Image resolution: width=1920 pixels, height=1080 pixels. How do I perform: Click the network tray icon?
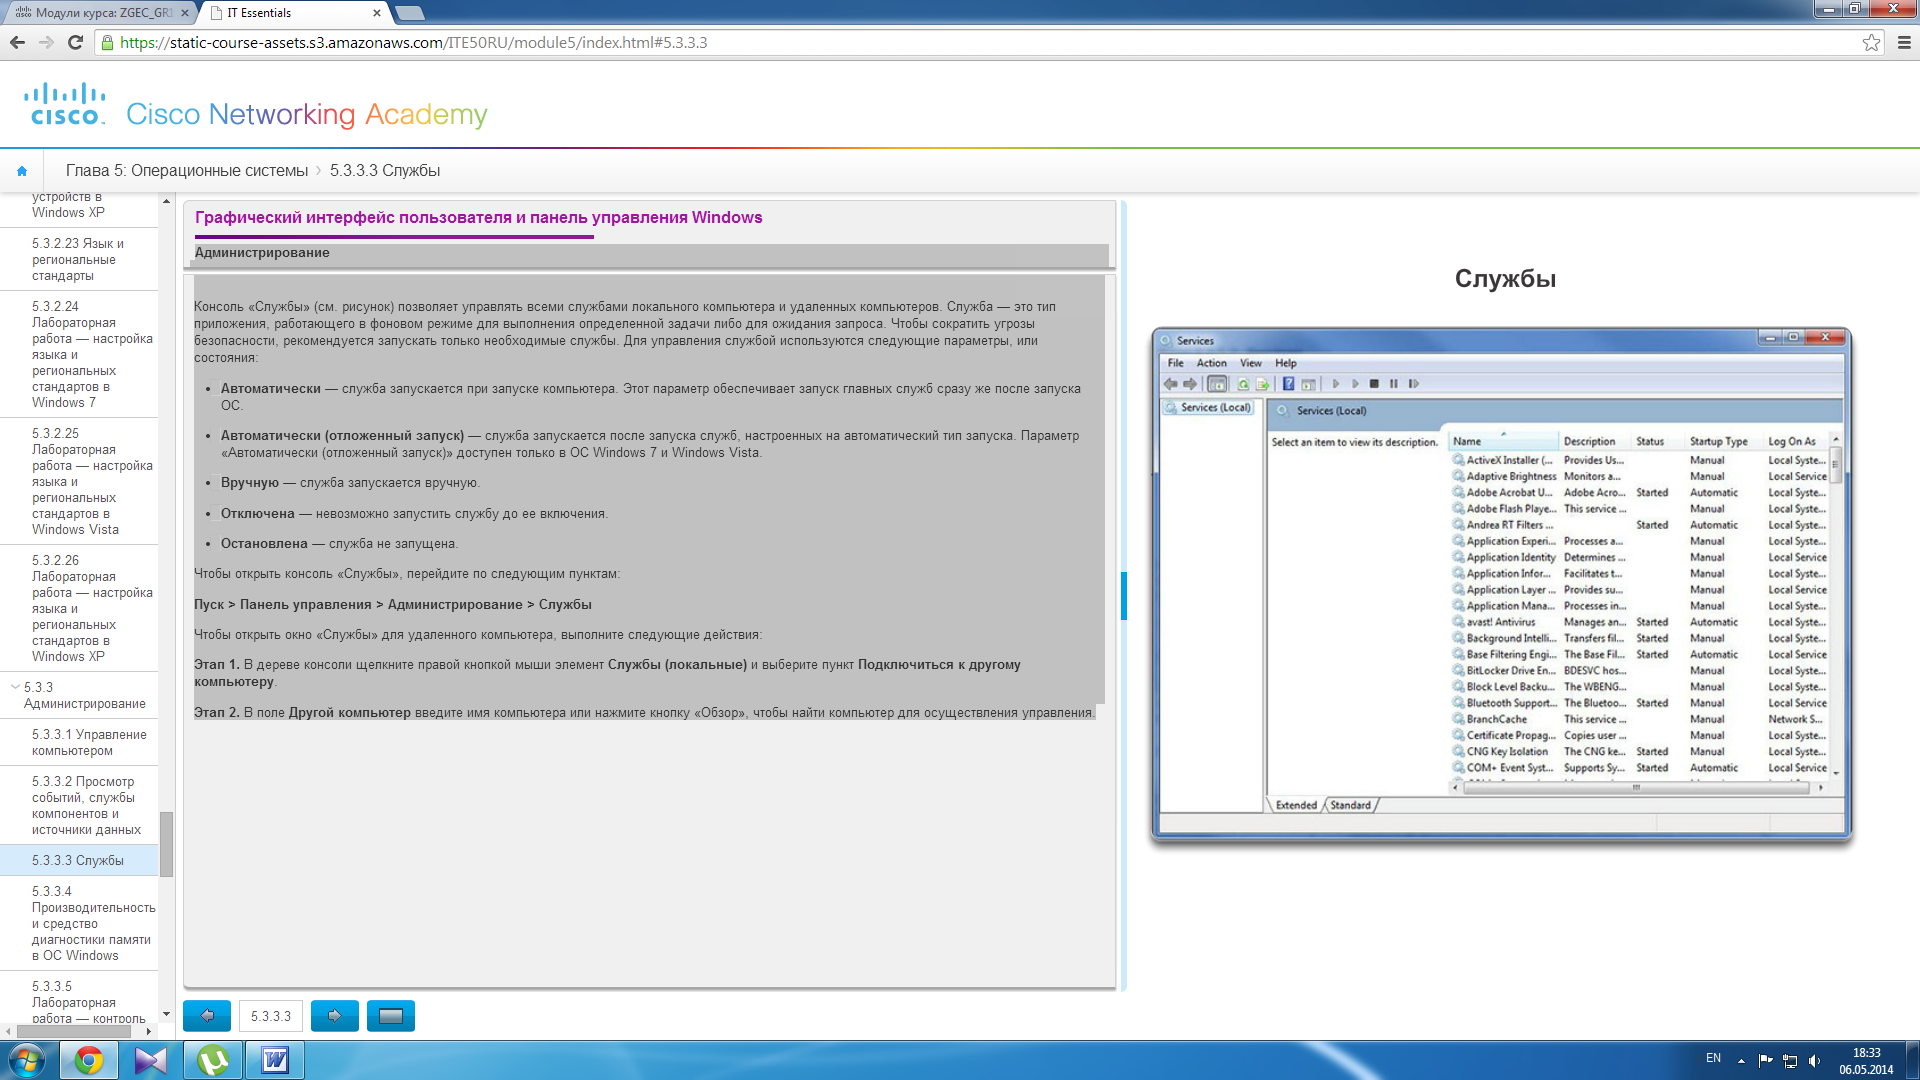coord(1790,1060)
